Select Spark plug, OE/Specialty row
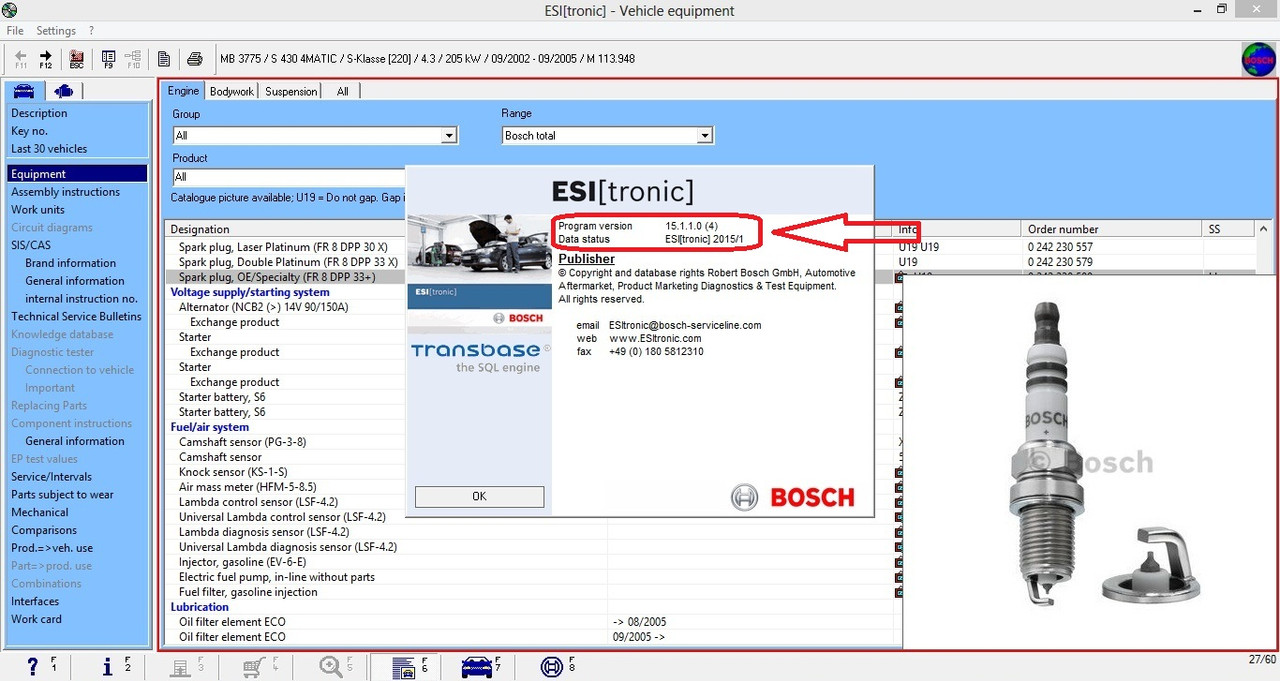The image size is (1280, 681). tap(277, 277)
